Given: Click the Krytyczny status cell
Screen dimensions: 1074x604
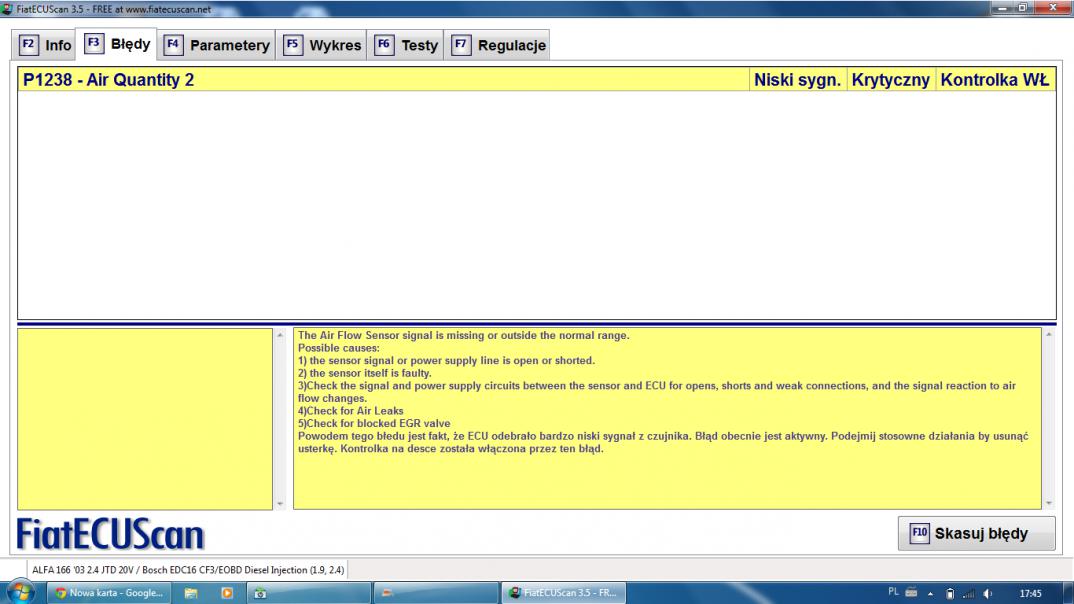Looking at the screenshot, I should 890,79.
